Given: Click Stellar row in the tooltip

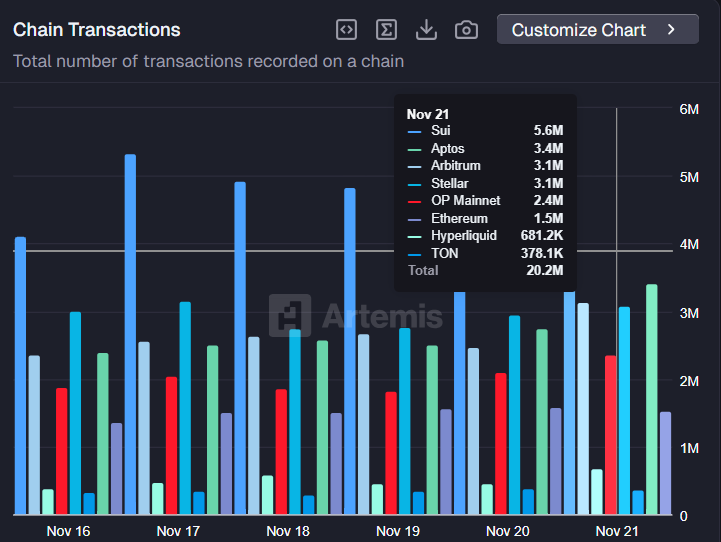Looking at the screenshot, I should [485, 183].
